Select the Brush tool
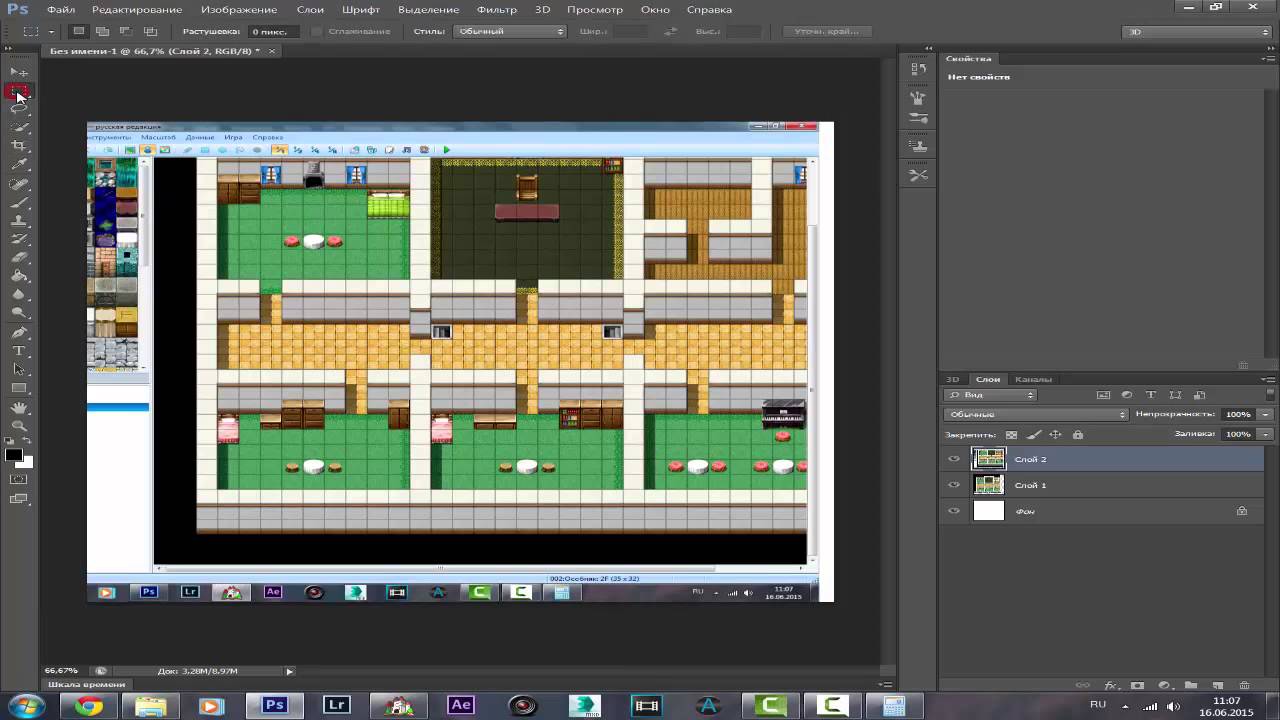 click(x=19, y=202)
